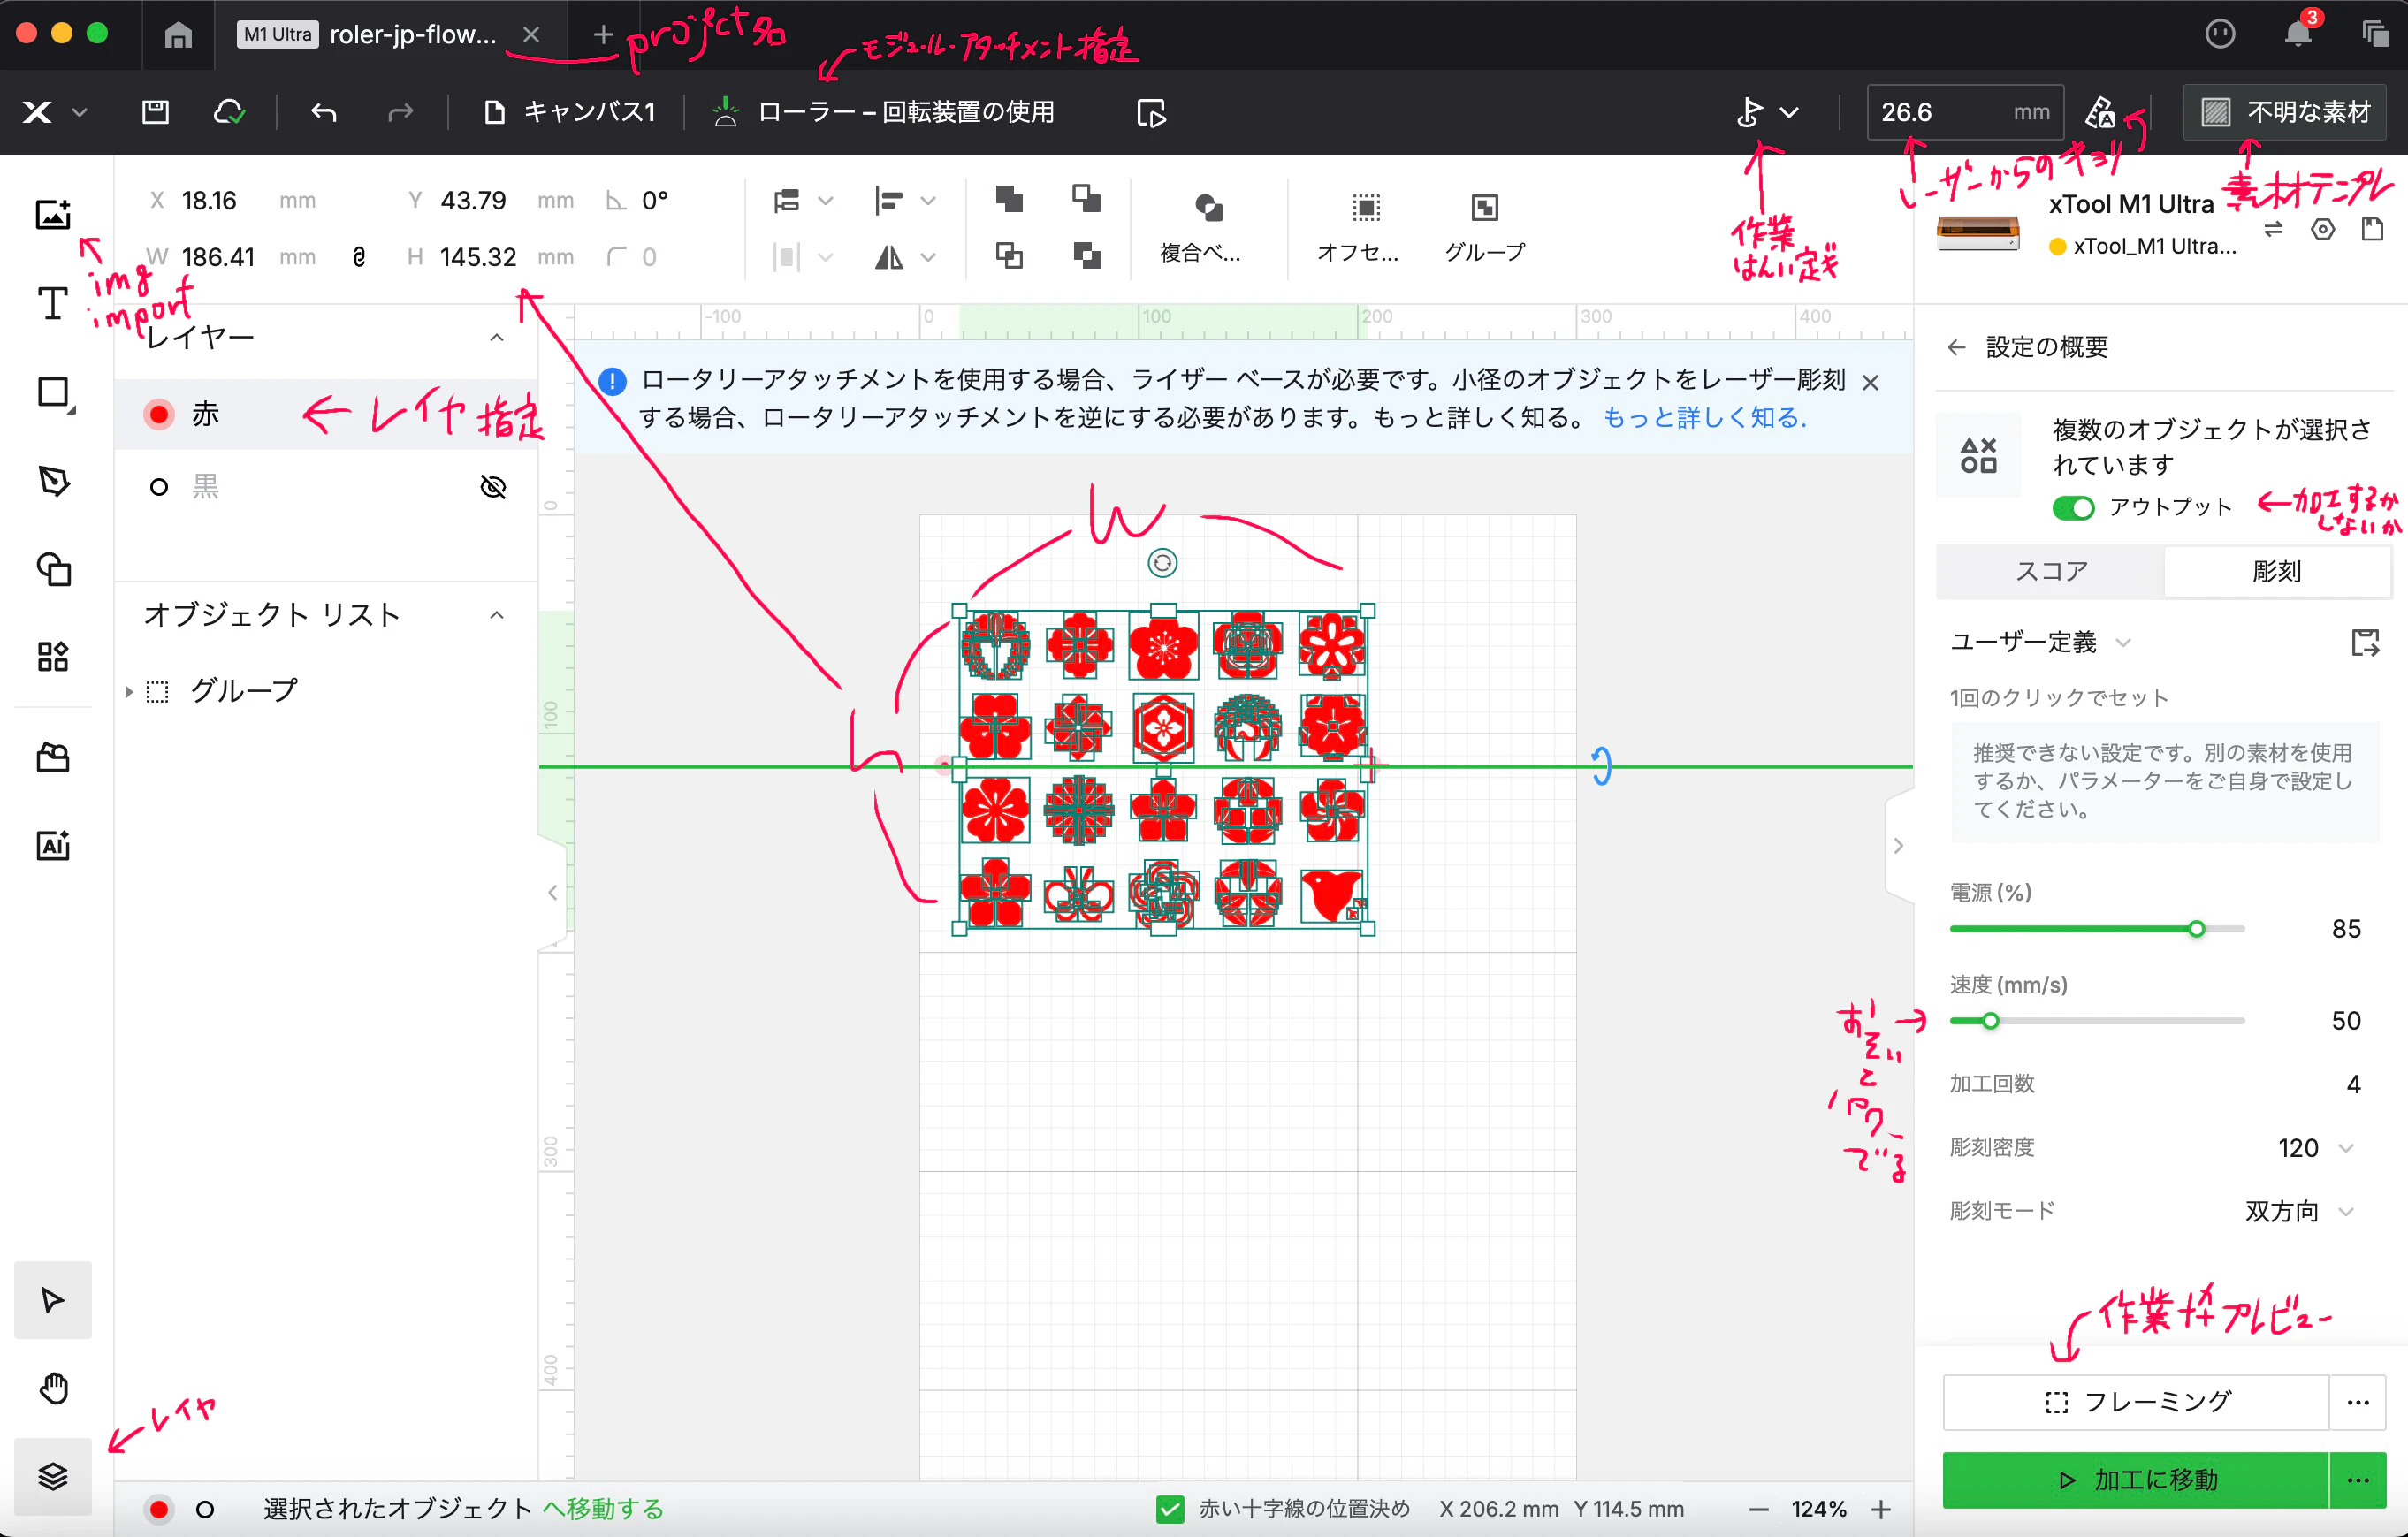Go to the home screen icon
Image resolution: width=2408 pixels, height=1537 pixels.
pos(178,35)
